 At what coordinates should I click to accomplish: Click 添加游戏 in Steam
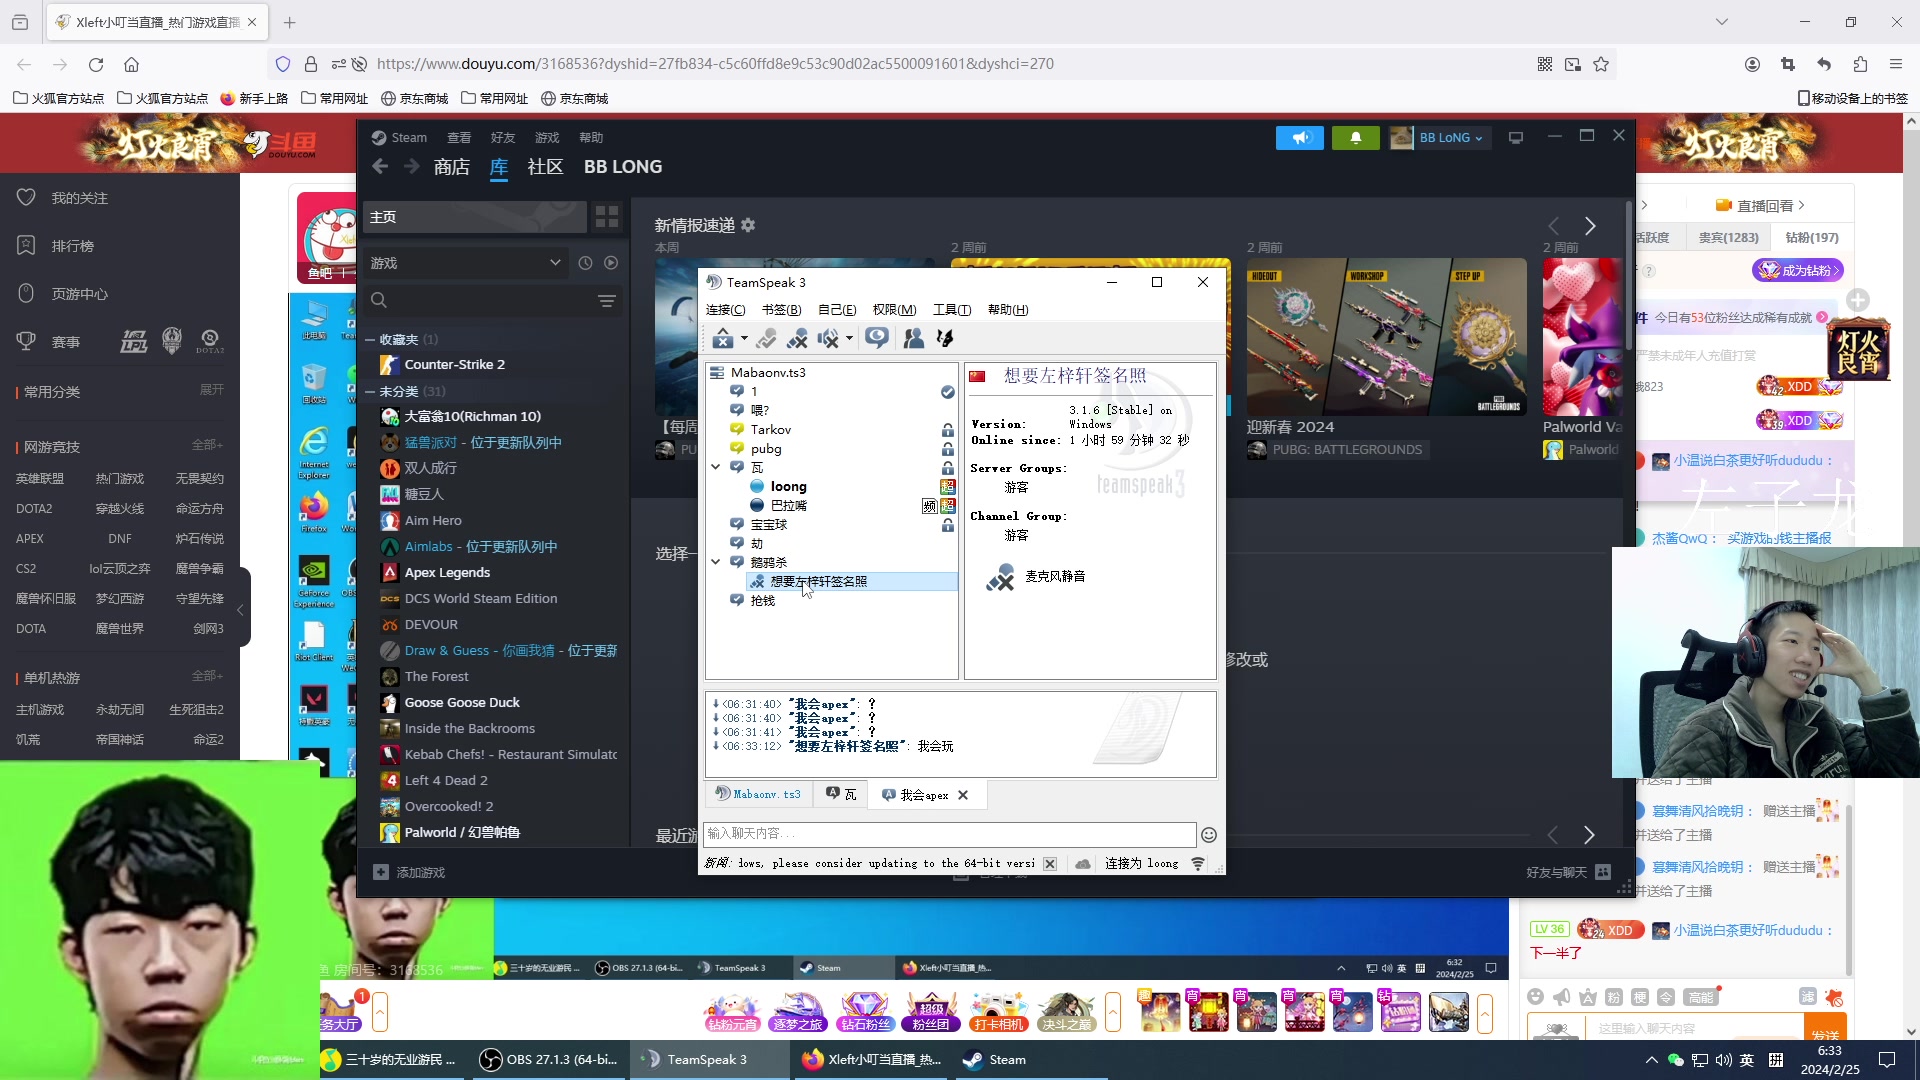tap(409, 873)
